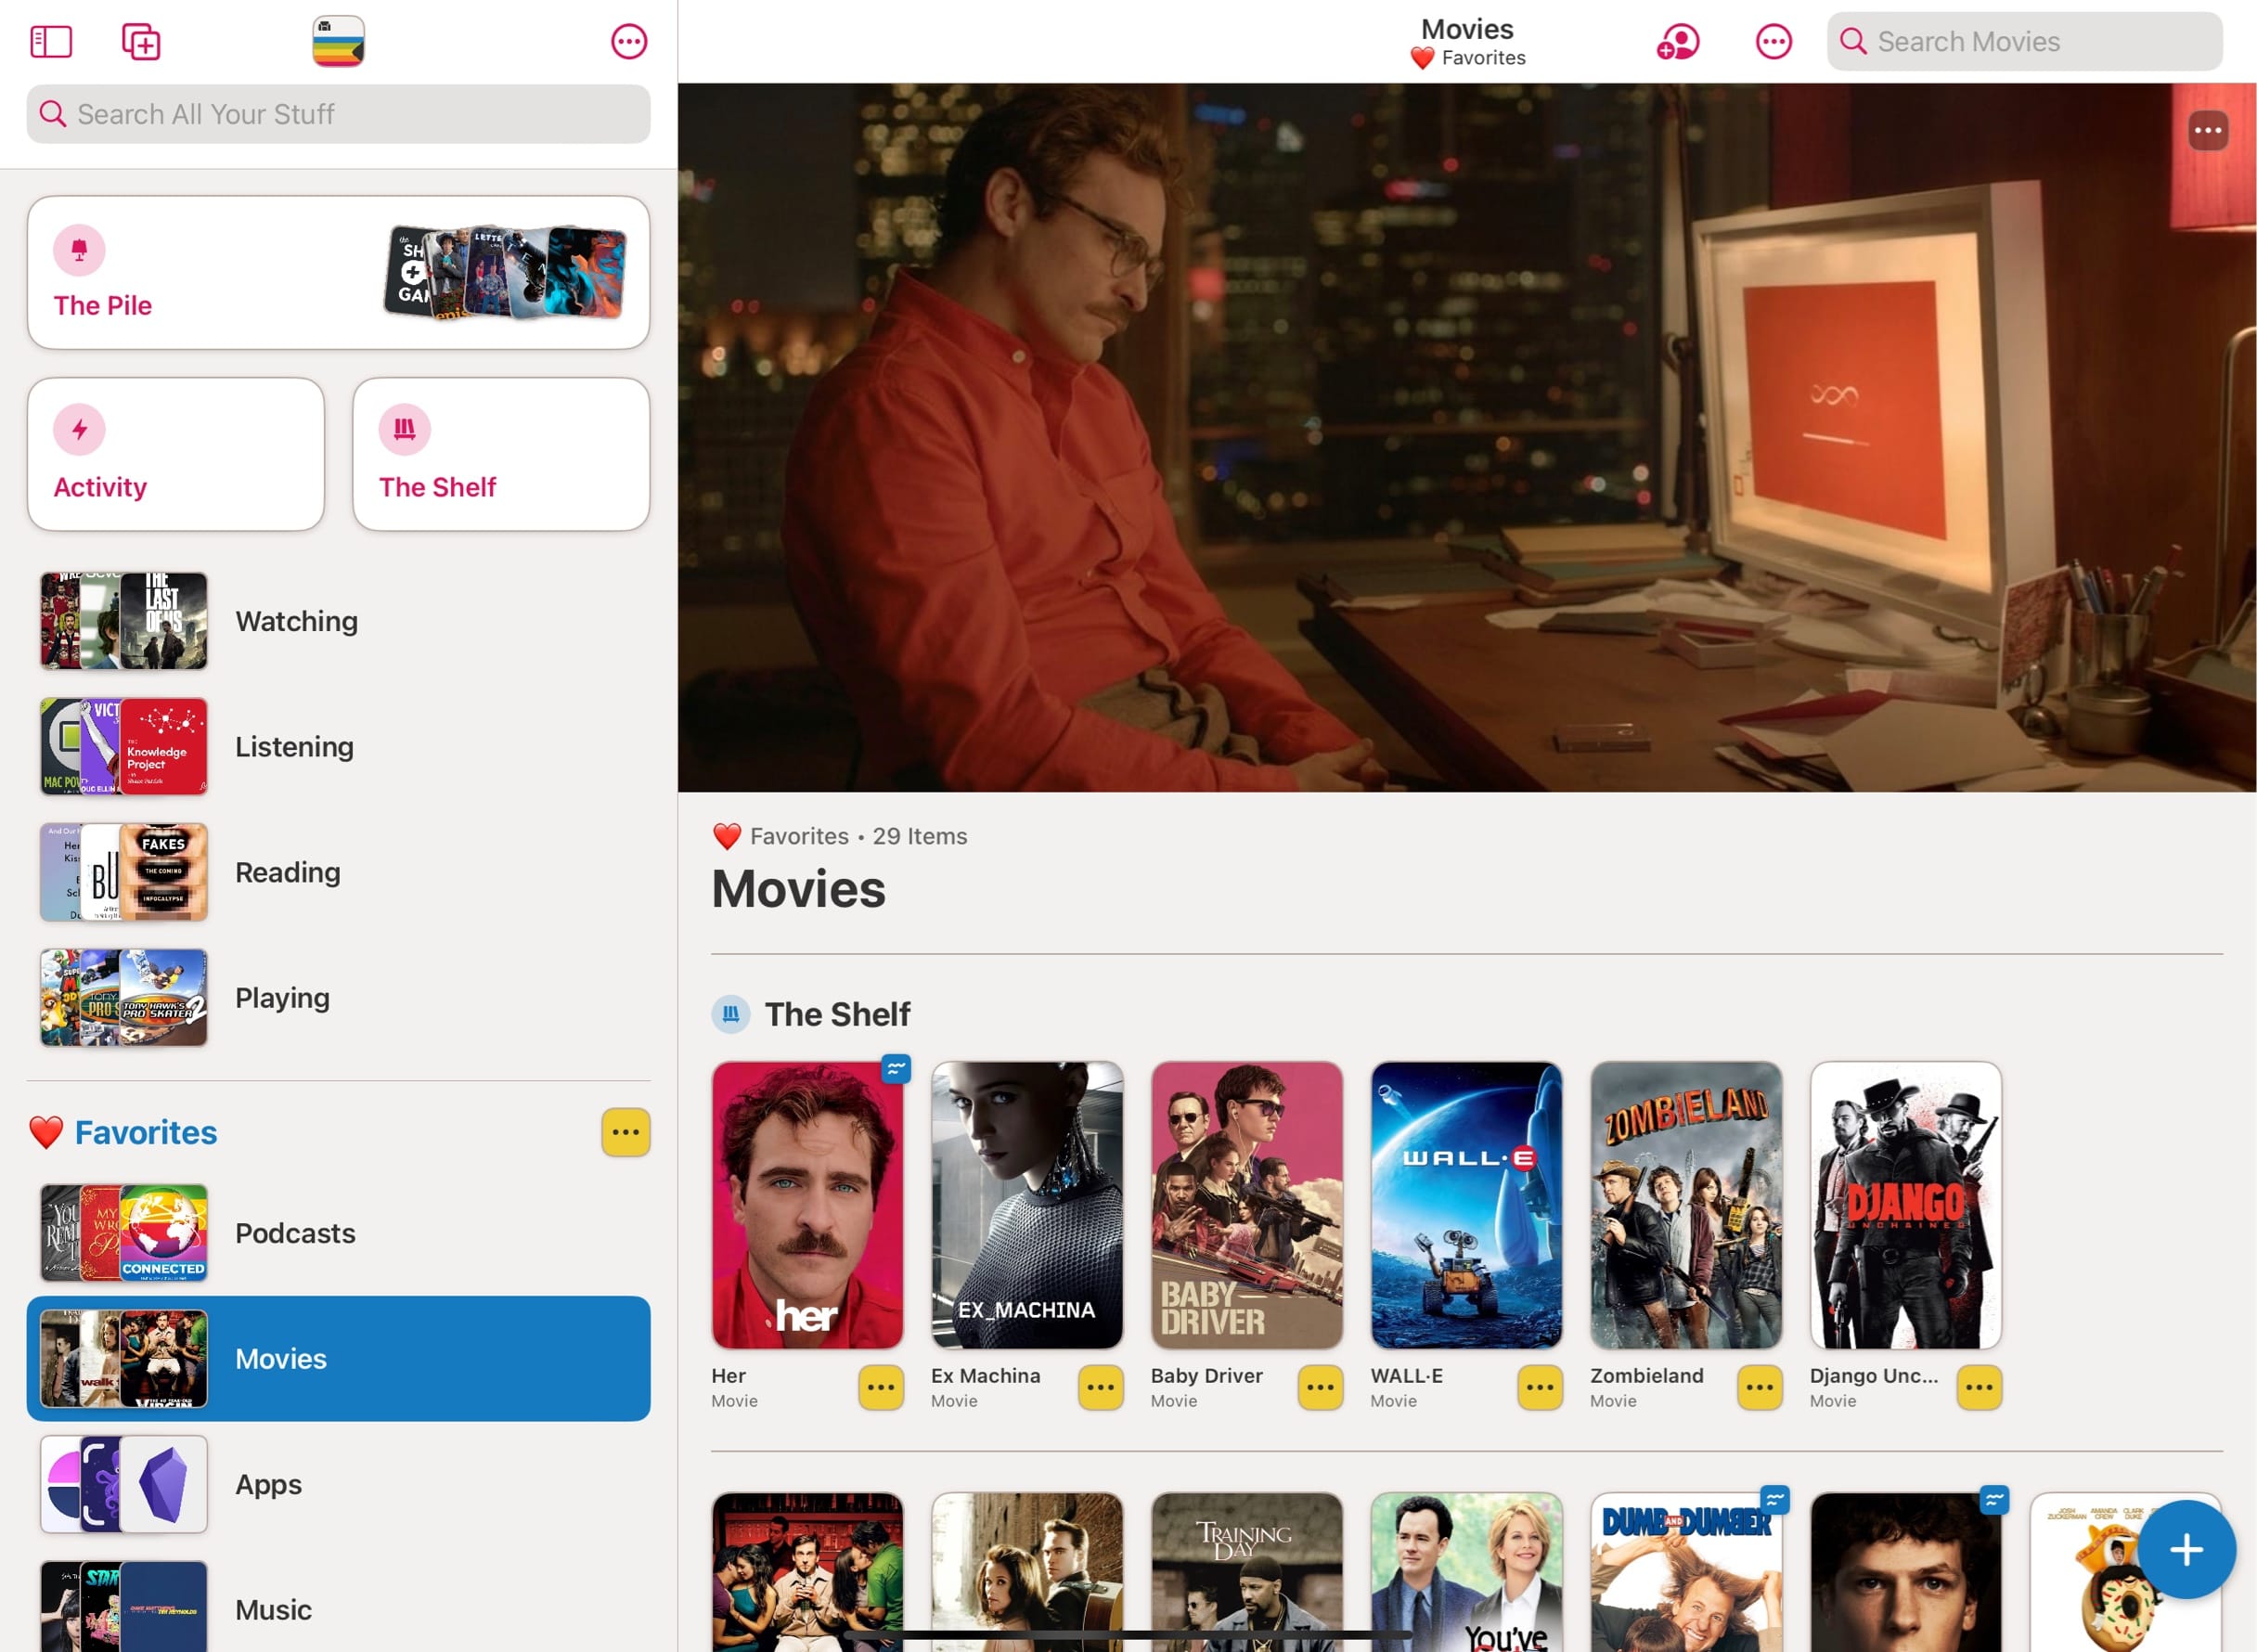
Task: Open The Pile card
Action: 338,272
